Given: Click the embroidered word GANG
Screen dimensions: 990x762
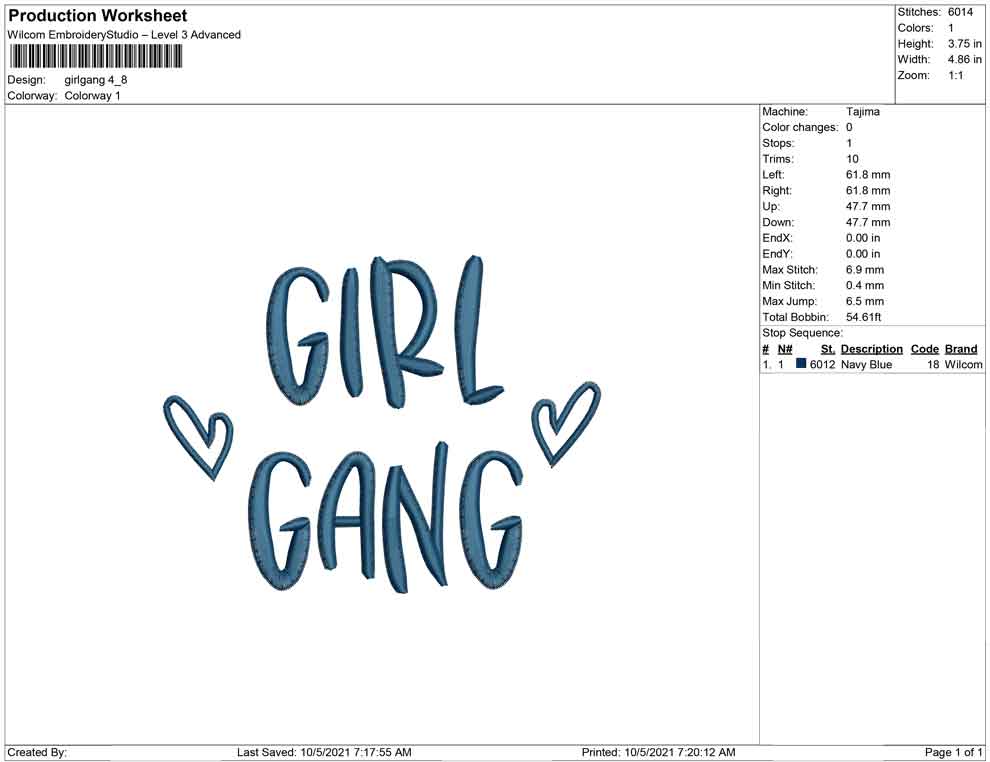Looking at the screenshot, I should click(x=385, y=520).
